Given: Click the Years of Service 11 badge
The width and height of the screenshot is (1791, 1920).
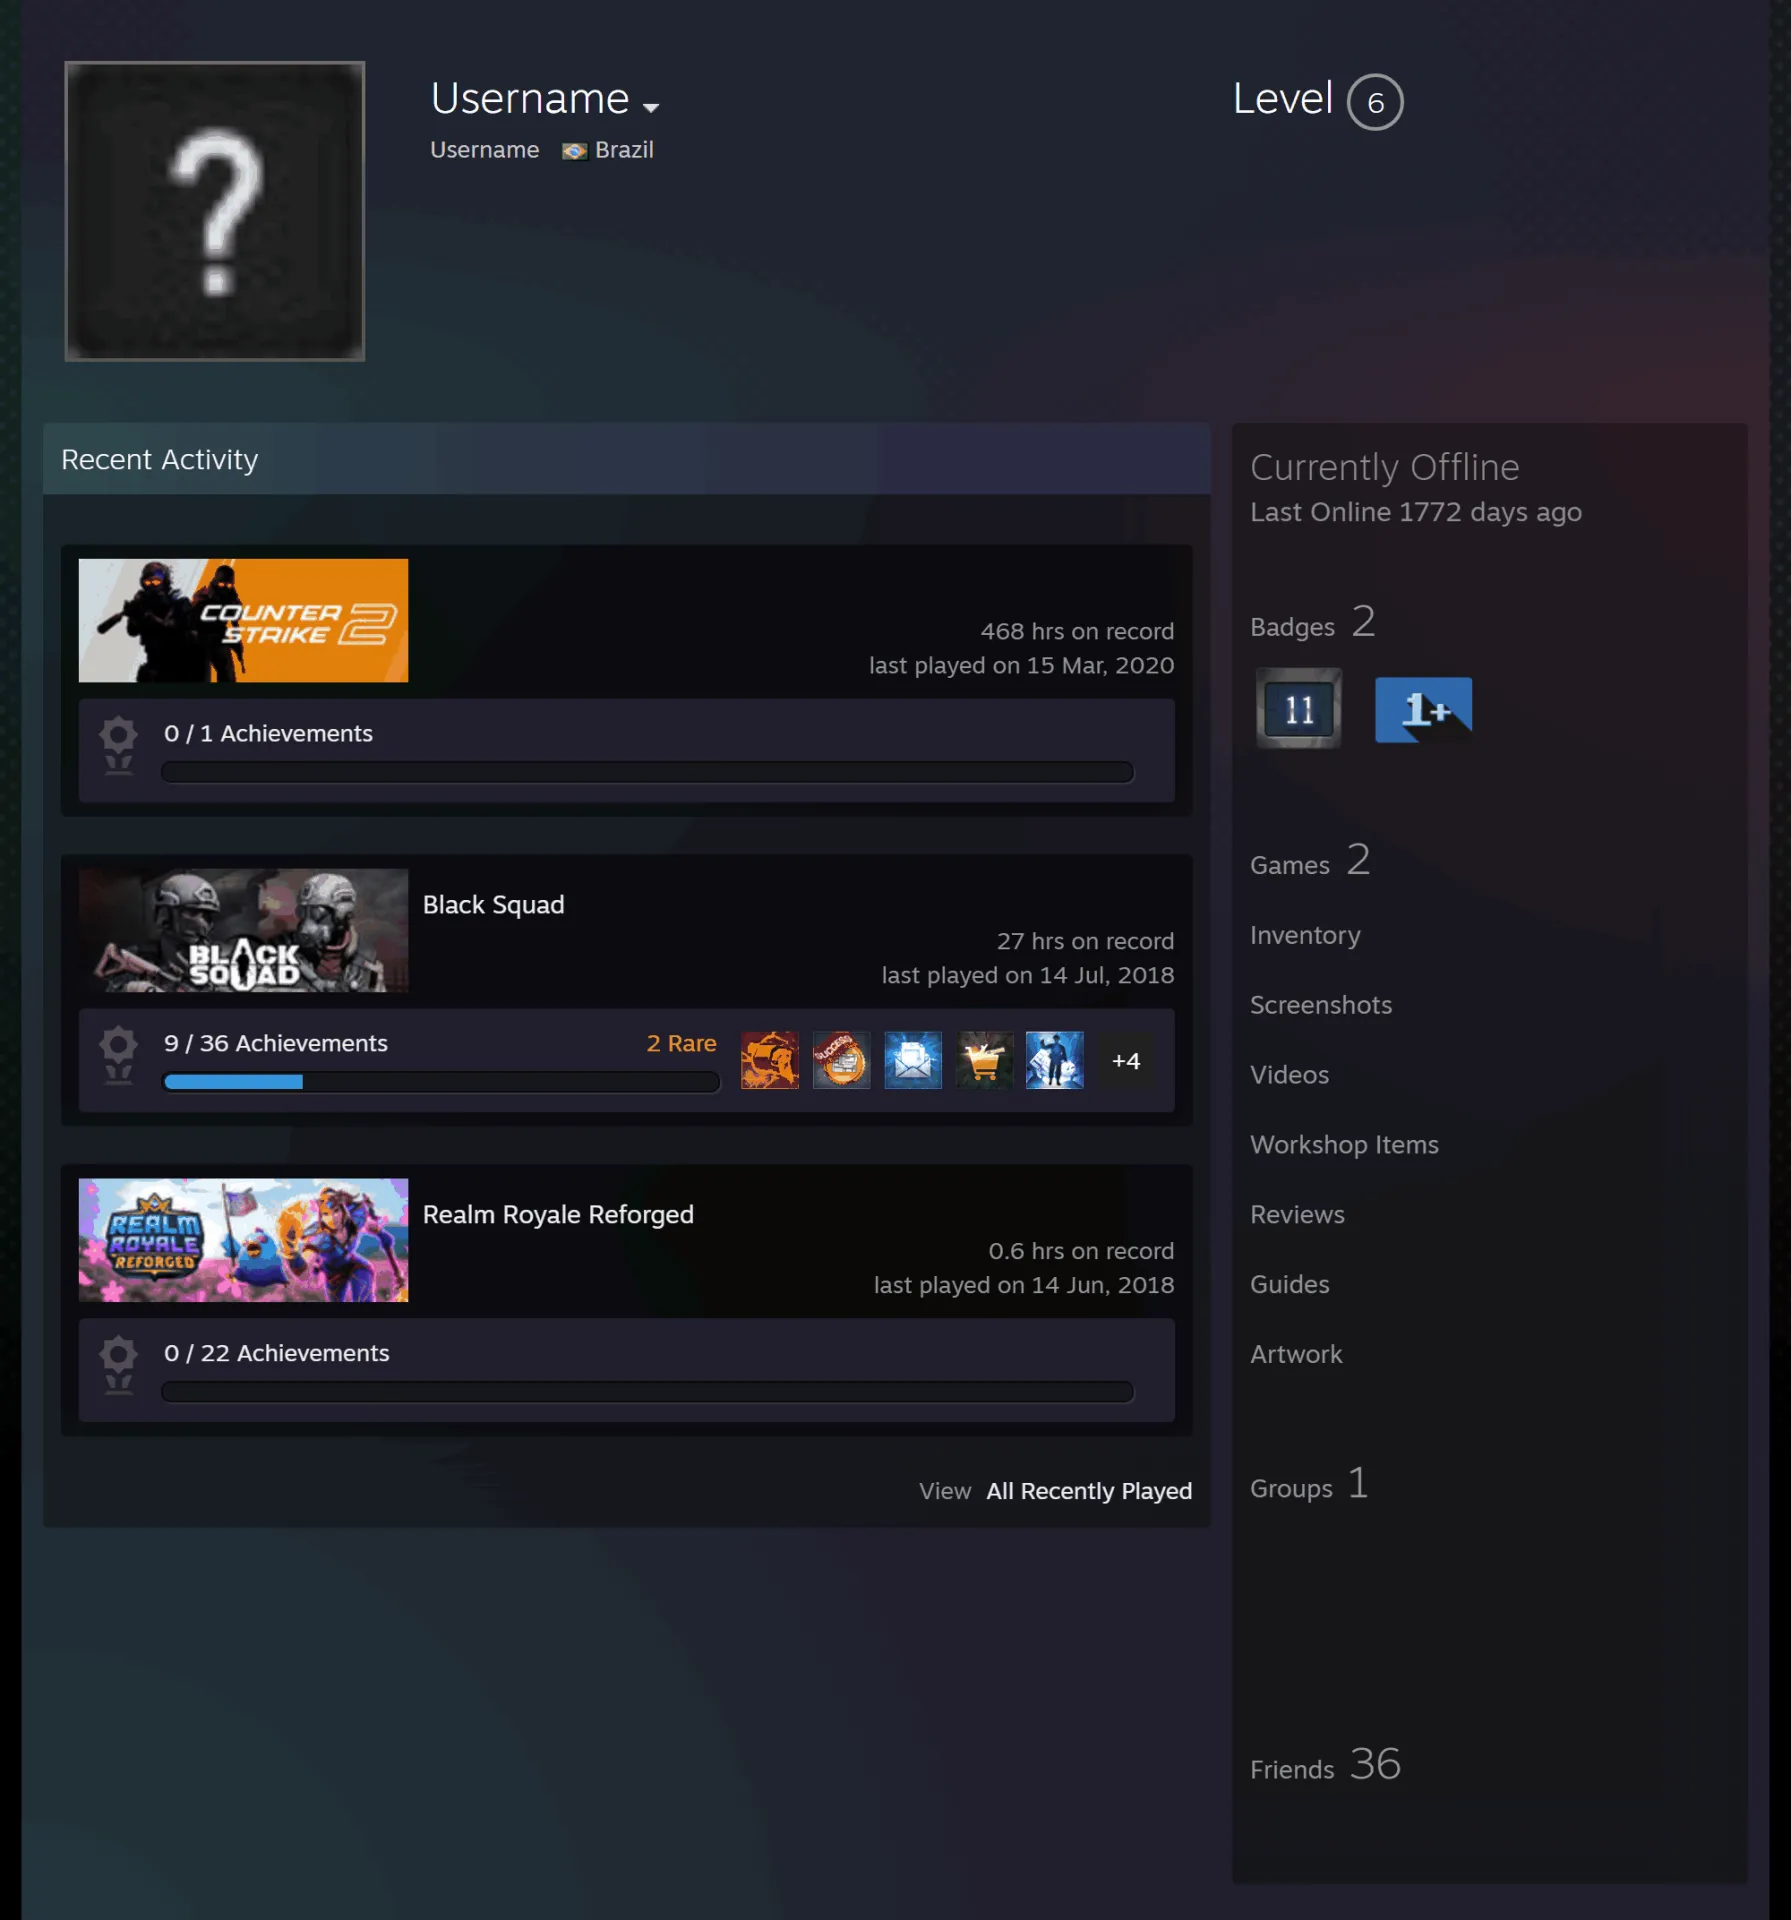Looking at the screenshot, I should 1299,709.
